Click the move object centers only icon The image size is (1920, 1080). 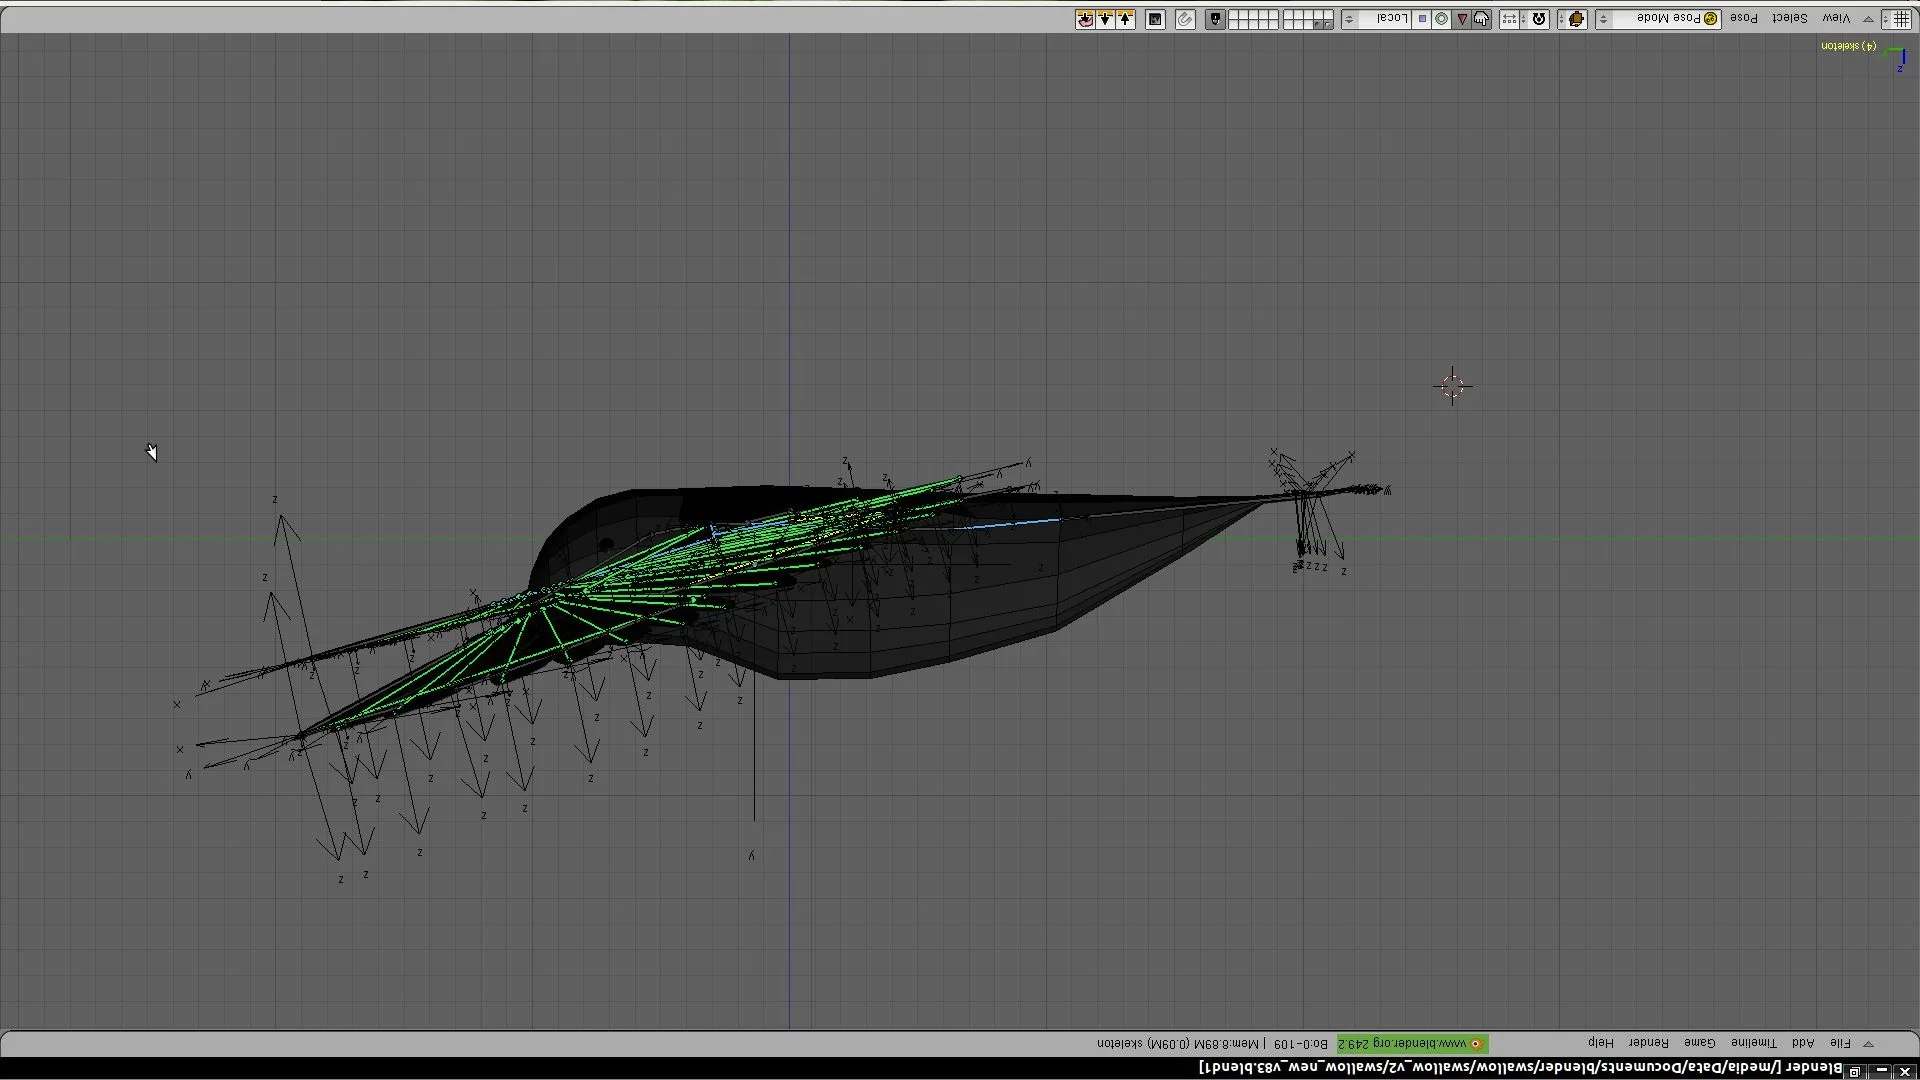[1508, 19]
